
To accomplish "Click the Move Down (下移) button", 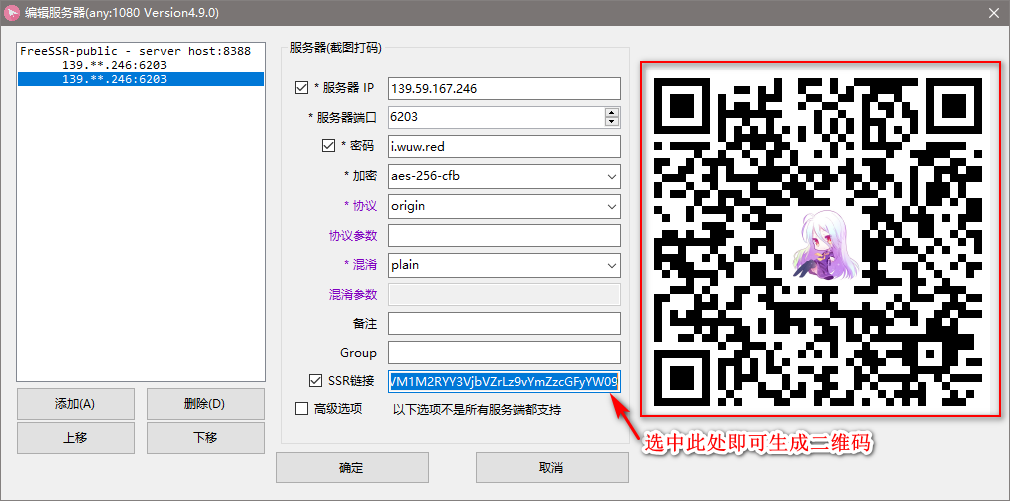I will point(205,438).
